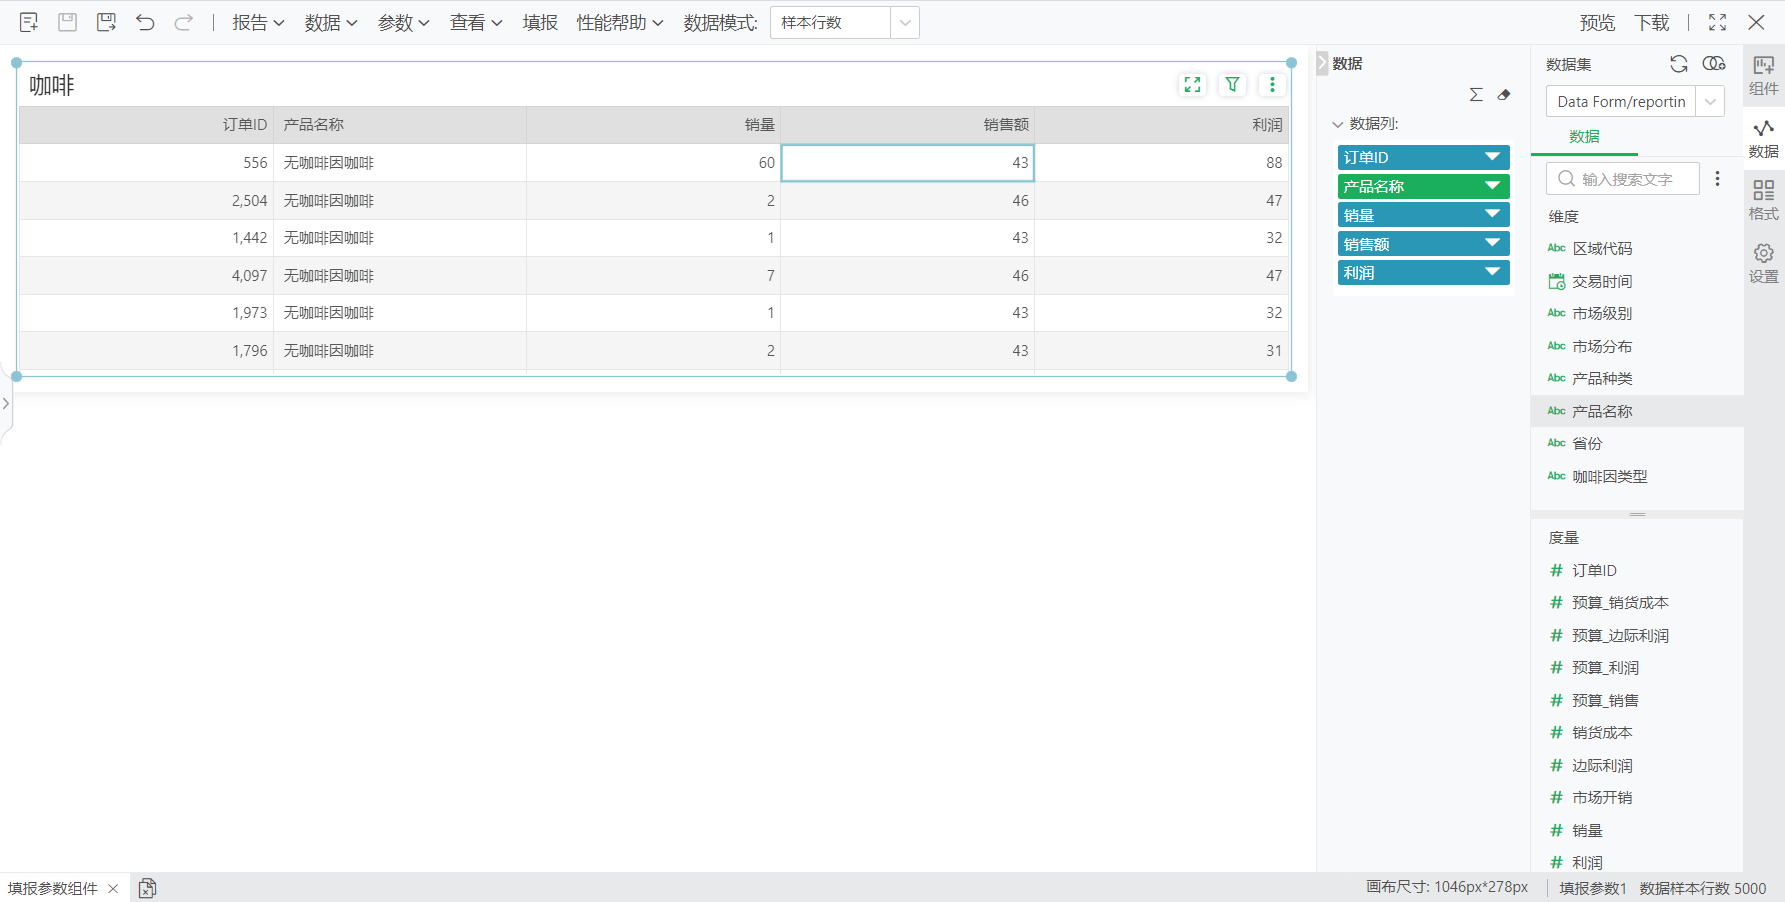Image resolution: width=1785 pixels, height=902 pixels.
Task: Open the 设置 side panel
Action: click(1764, 263)
